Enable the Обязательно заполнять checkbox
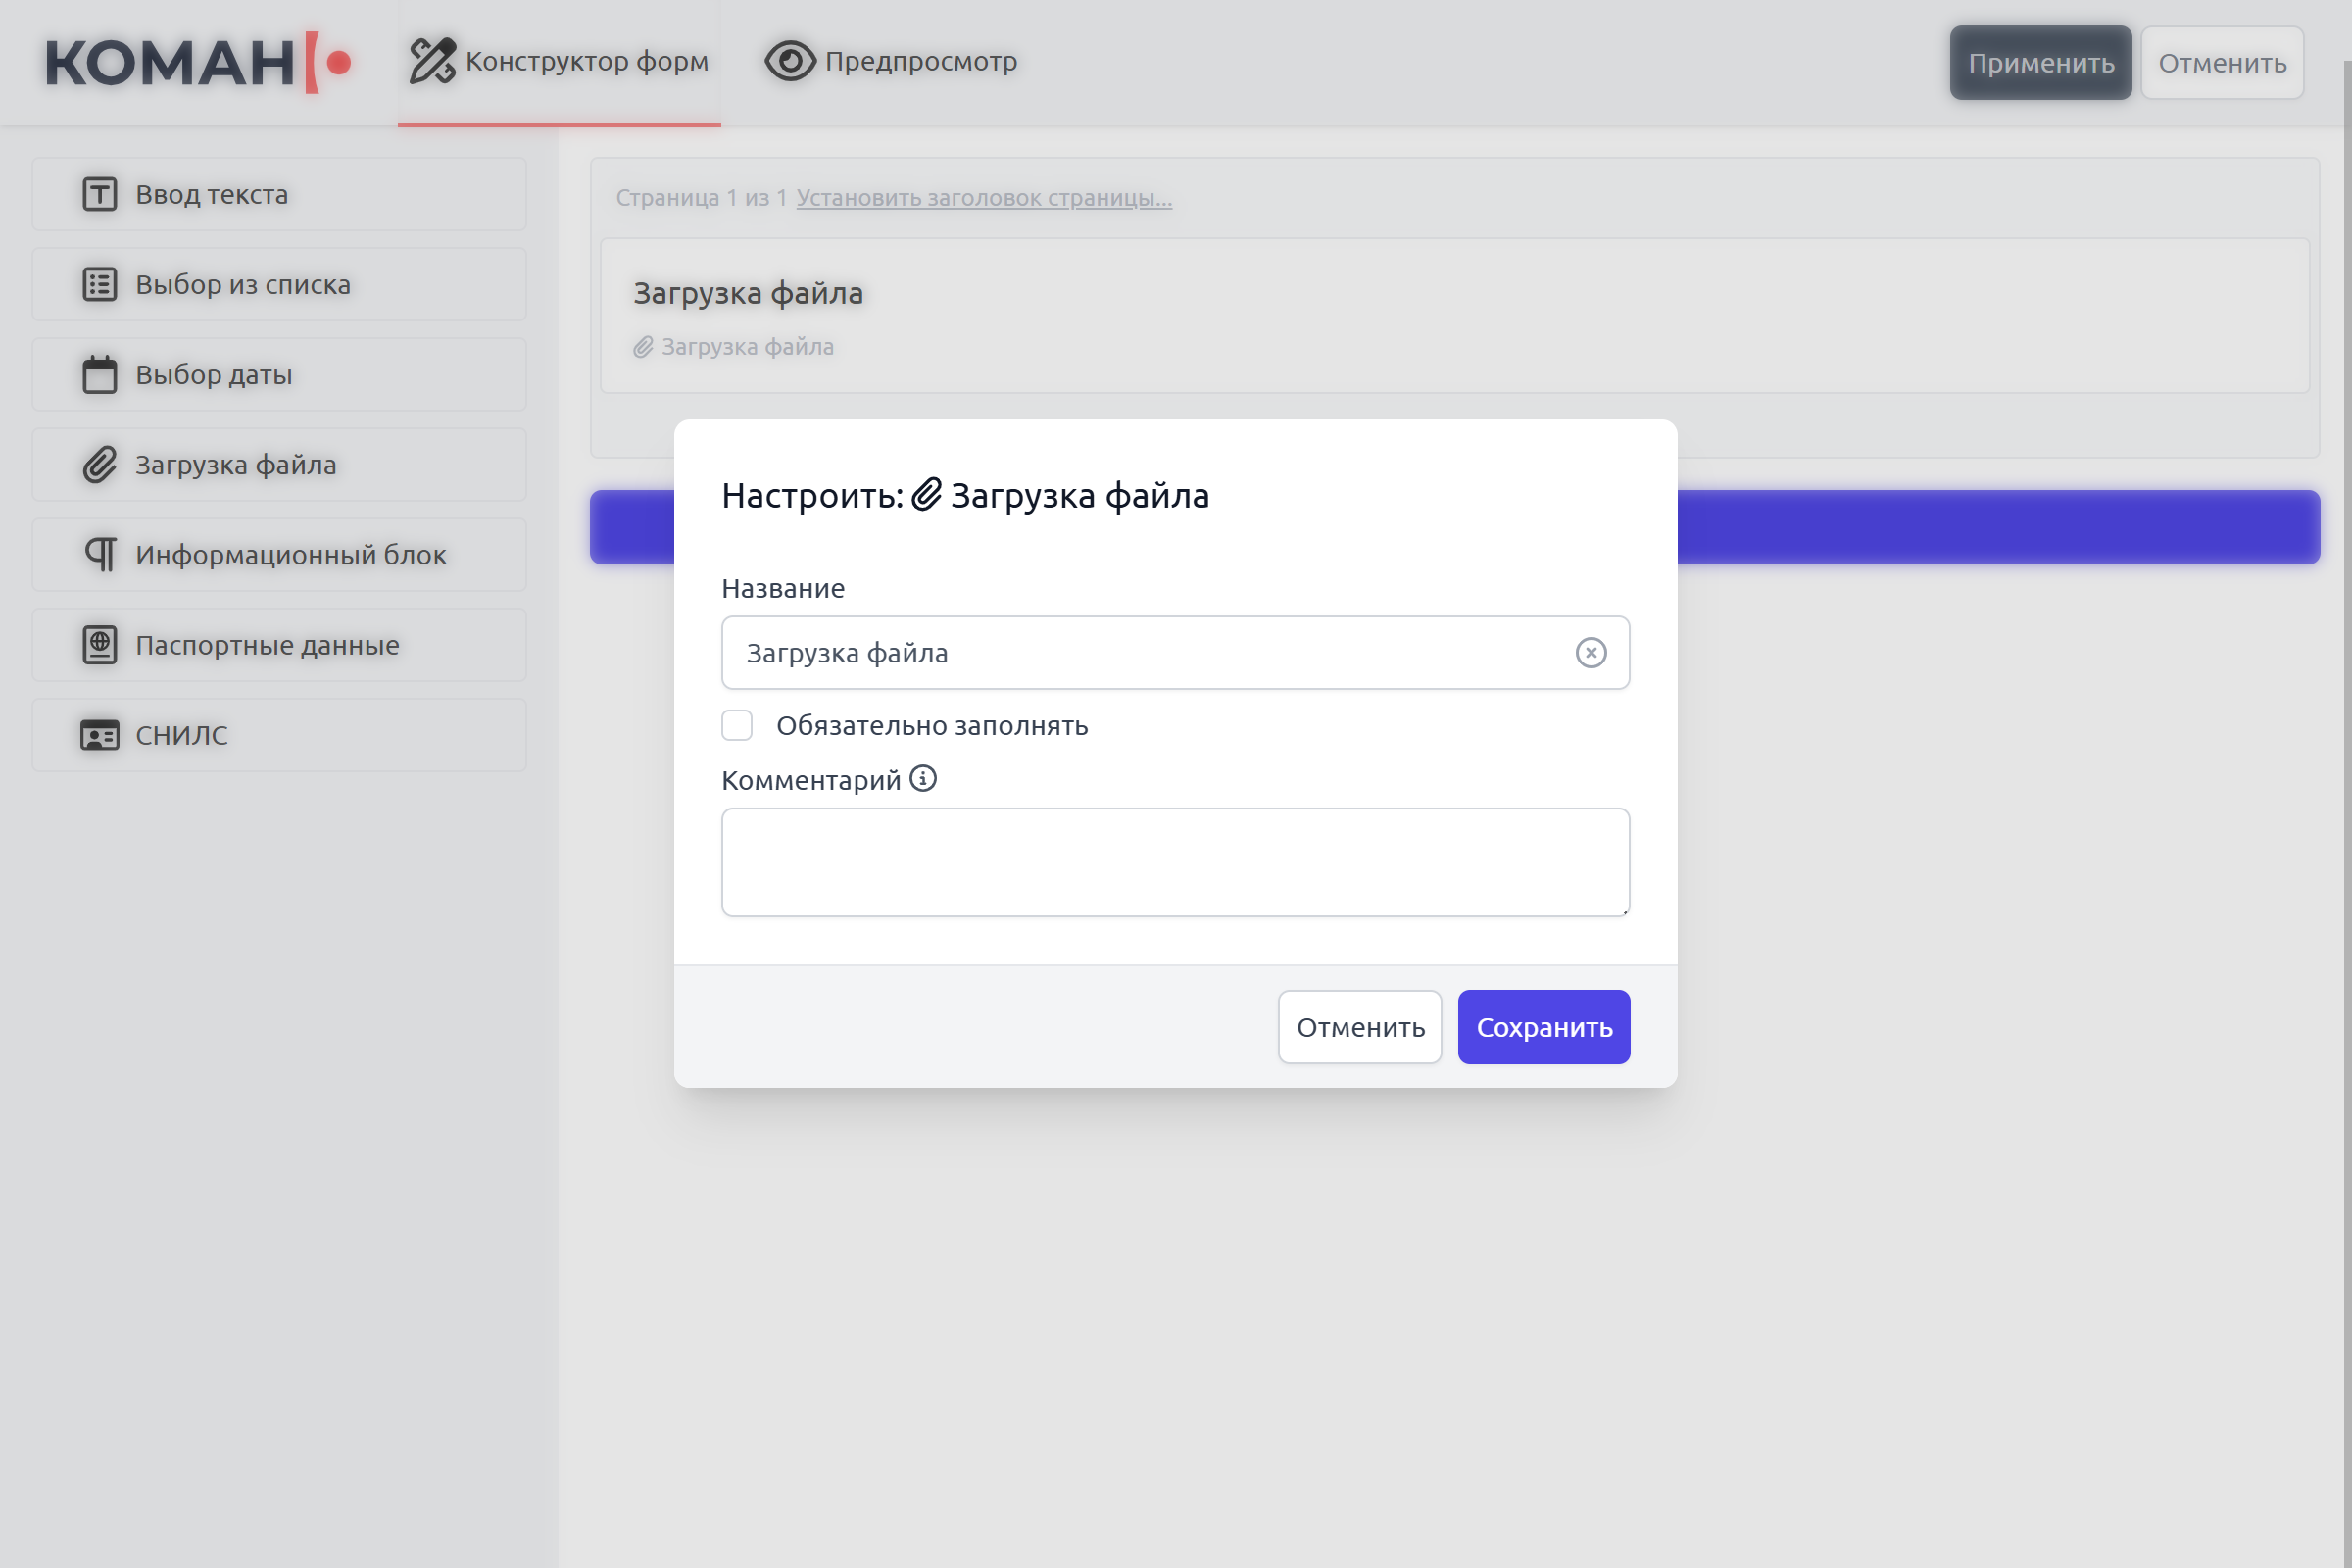 pyautogui.click(x=737, y=725)
